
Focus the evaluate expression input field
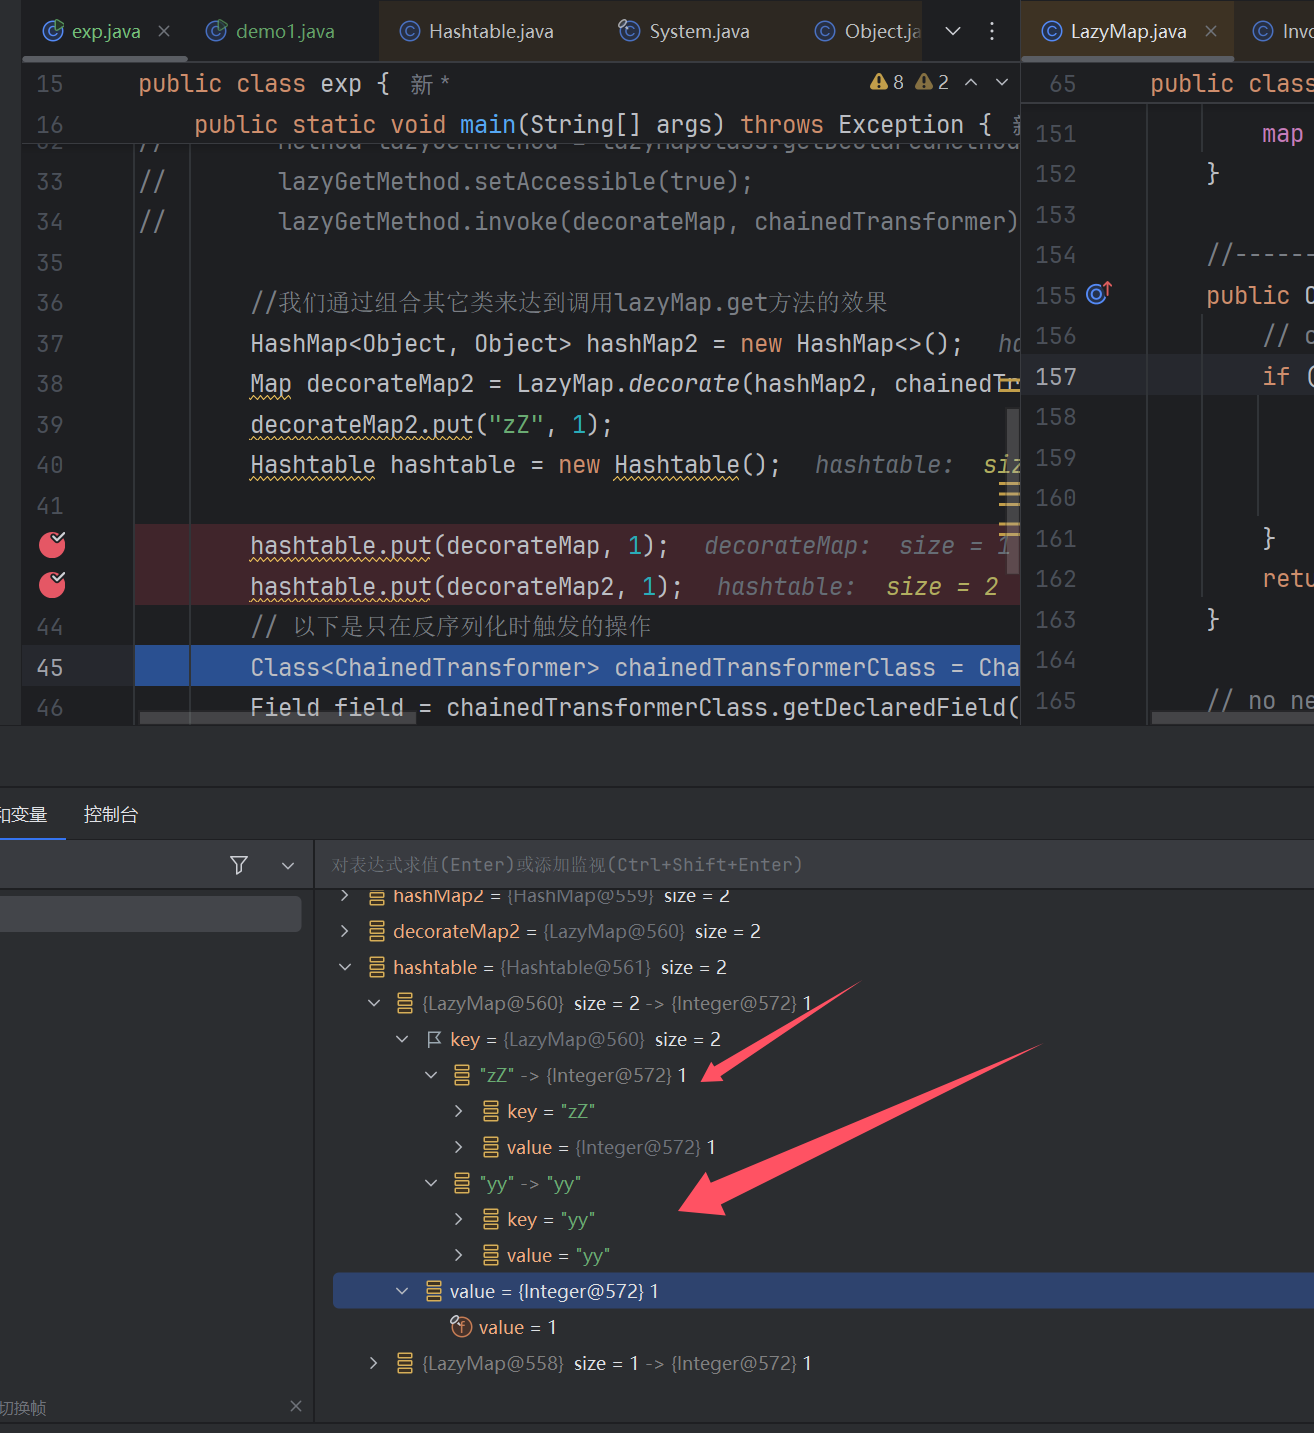815,865
